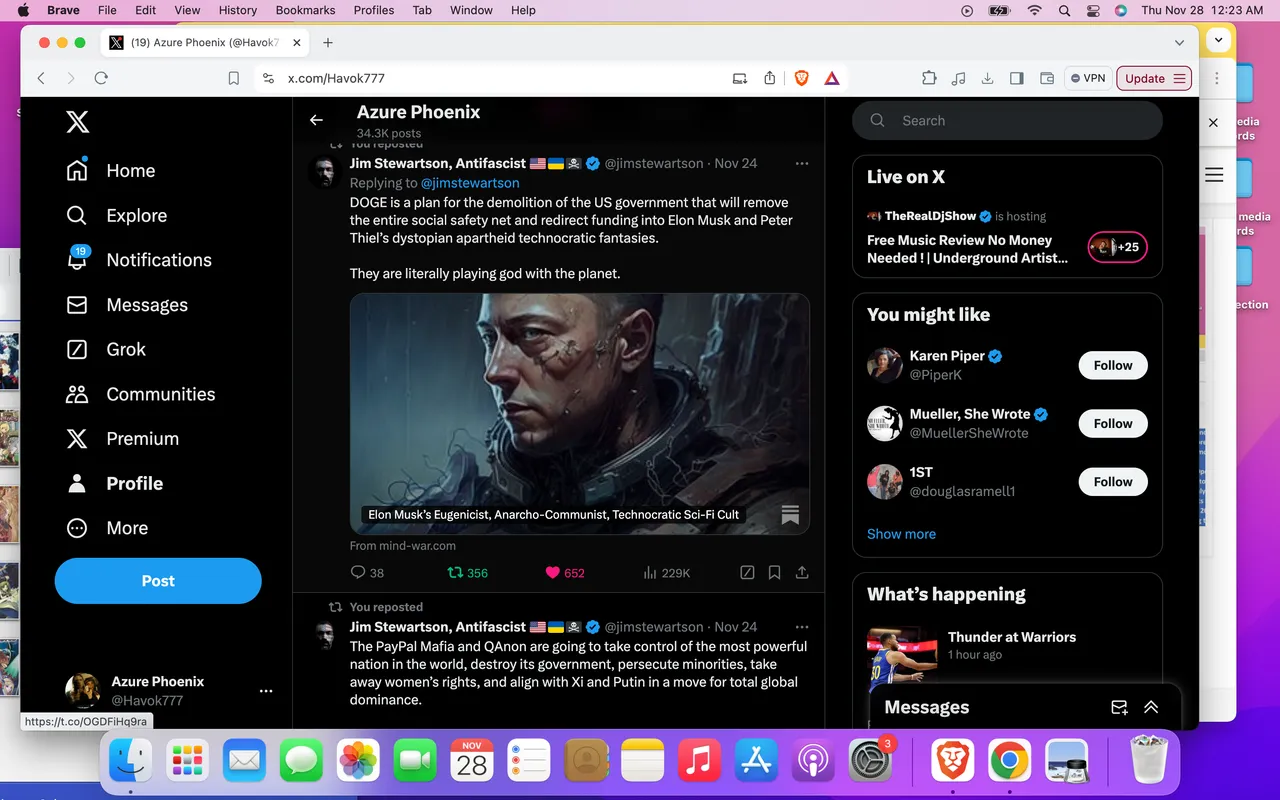Join TheRealDjShow live with +25 listeners

[1117, 247]
